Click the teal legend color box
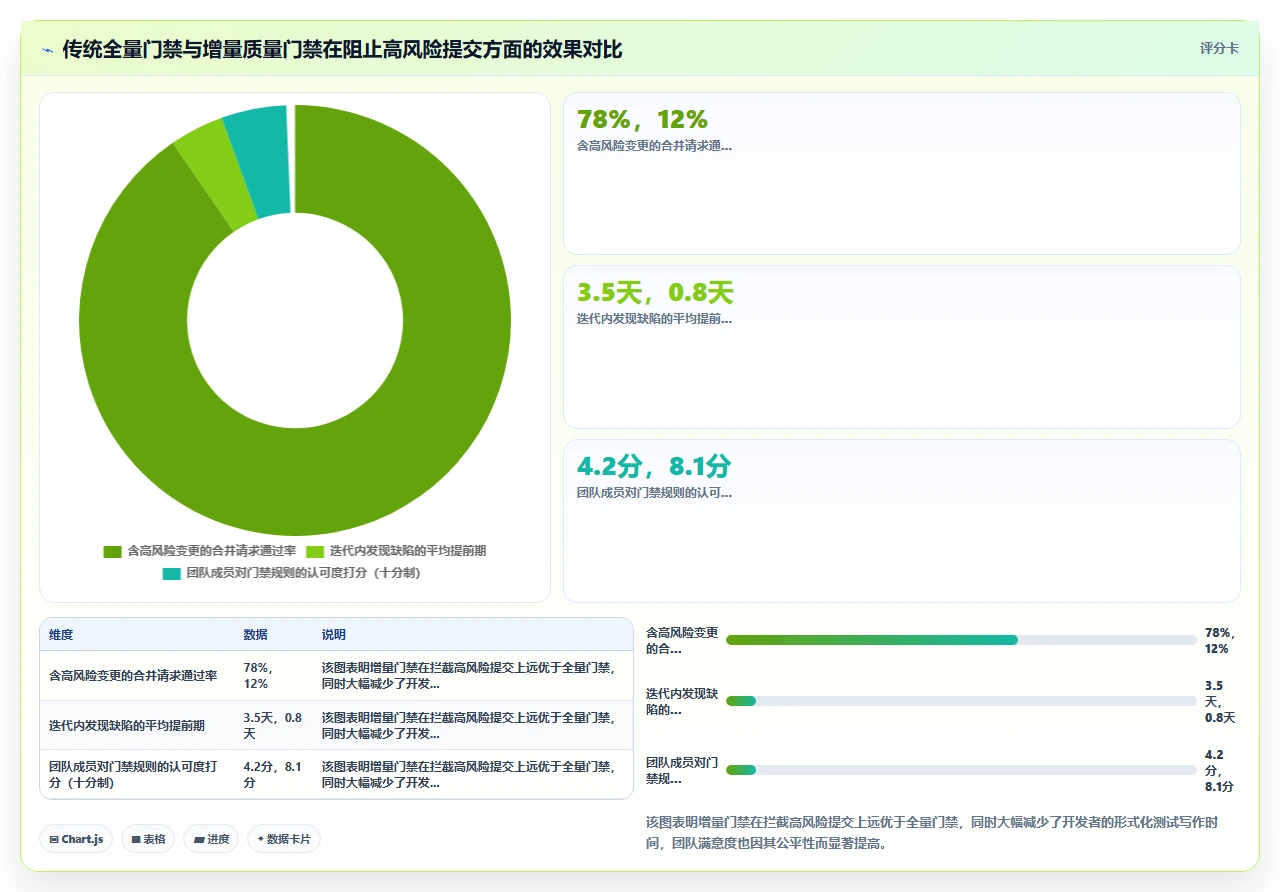 [x=172, y=573]
